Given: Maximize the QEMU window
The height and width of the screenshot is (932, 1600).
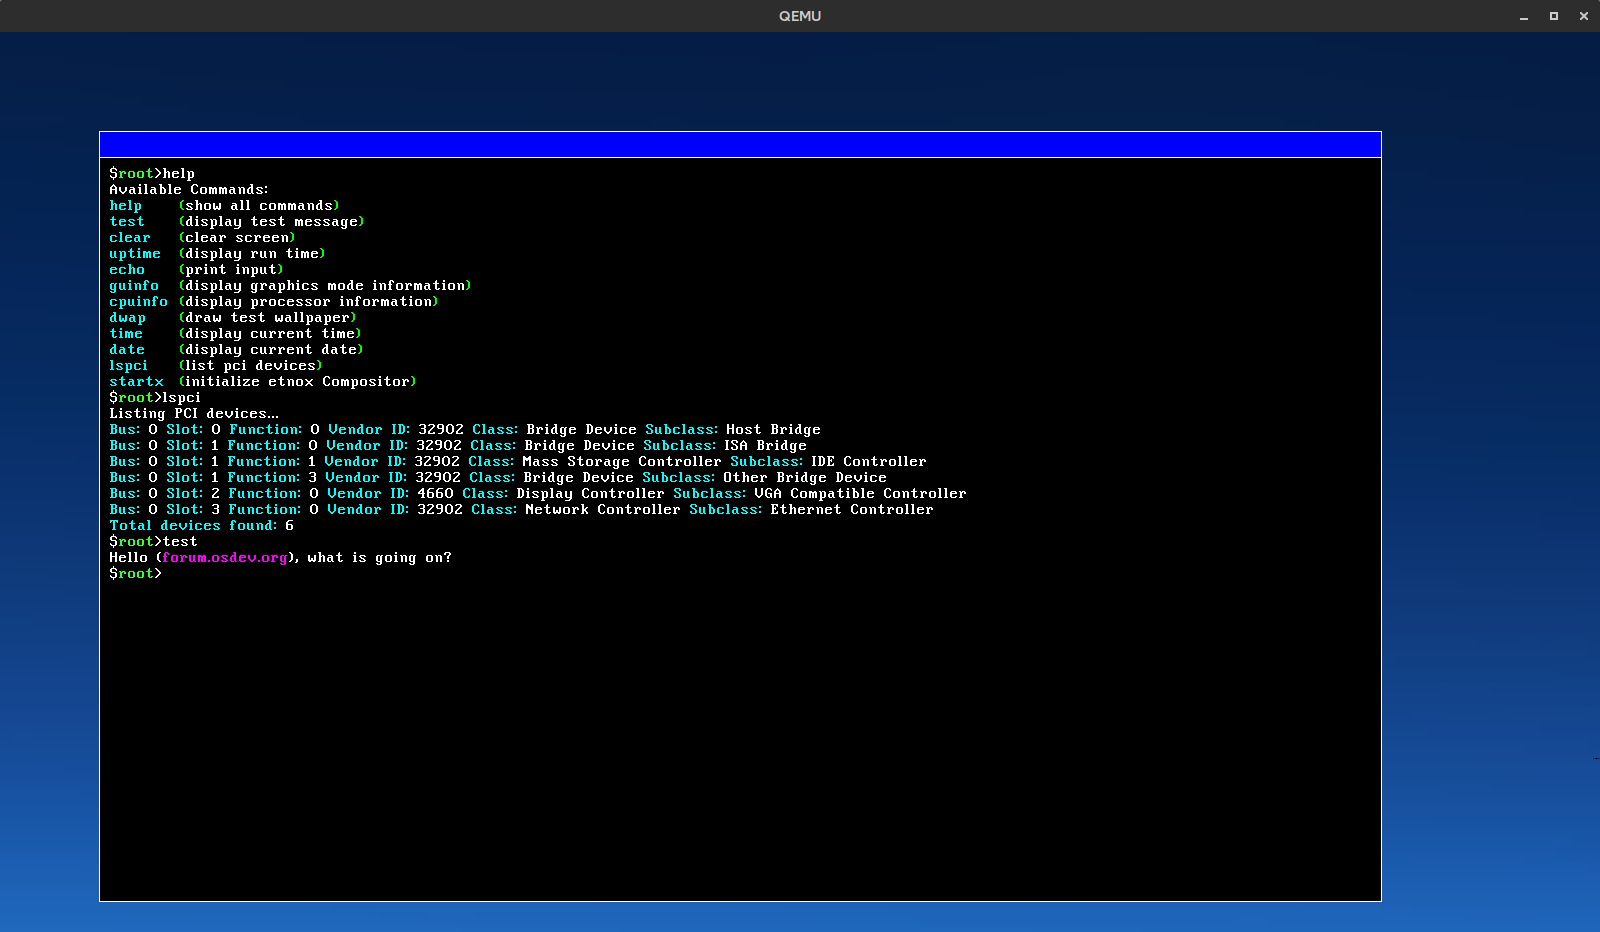Looking at the screenshot, I should (1554, 16).
